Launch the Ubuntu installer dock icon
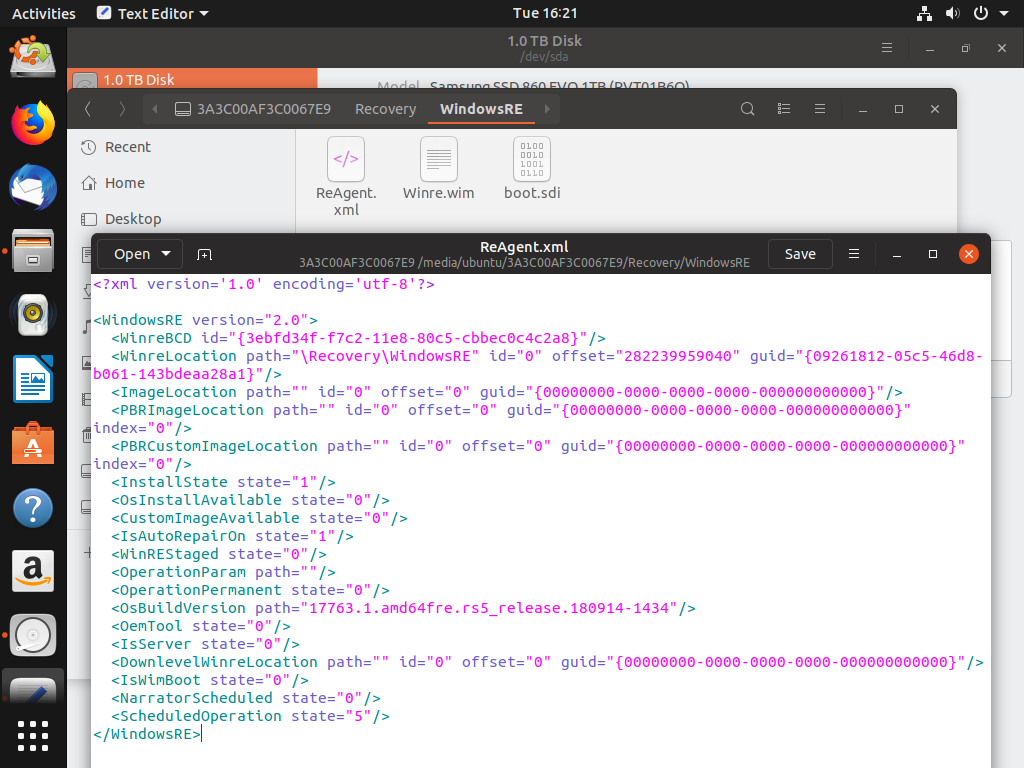Image resolution: width=1024 pixels, height=768 pixels. 33,57
